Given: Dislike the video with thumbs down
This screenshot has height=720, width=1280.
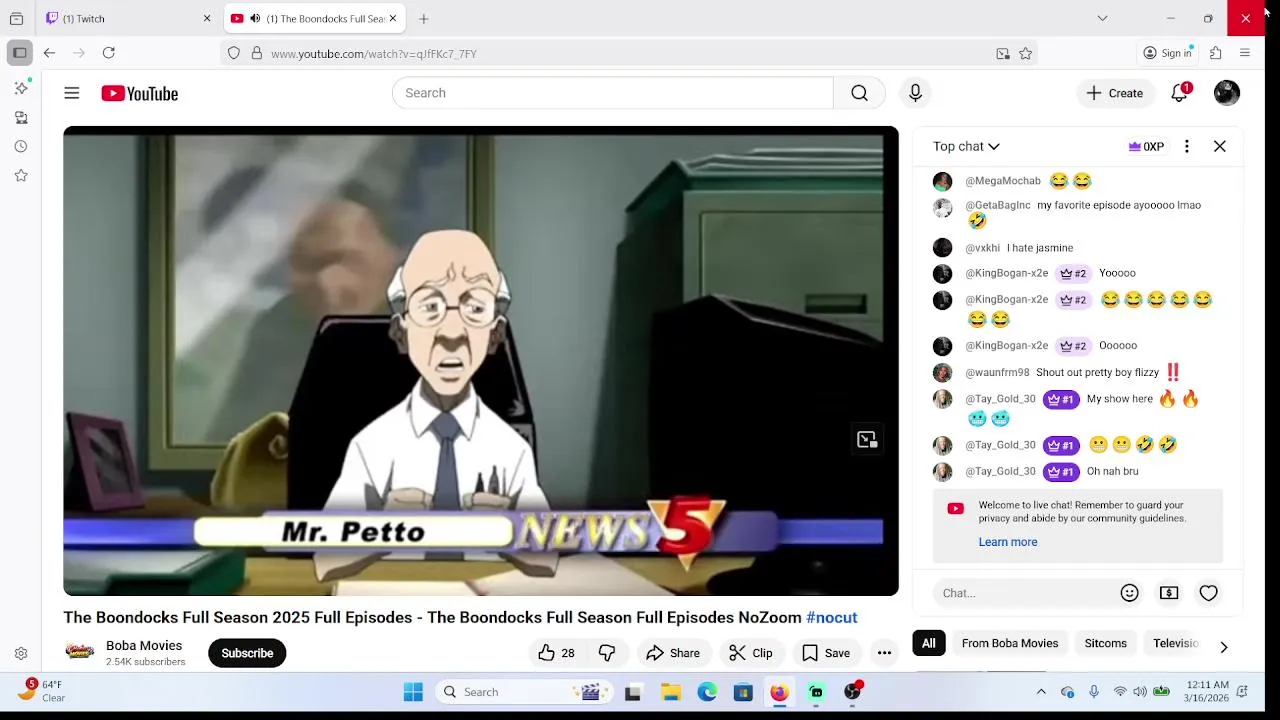Looking at the screenshot, I should tap(607, 653).
